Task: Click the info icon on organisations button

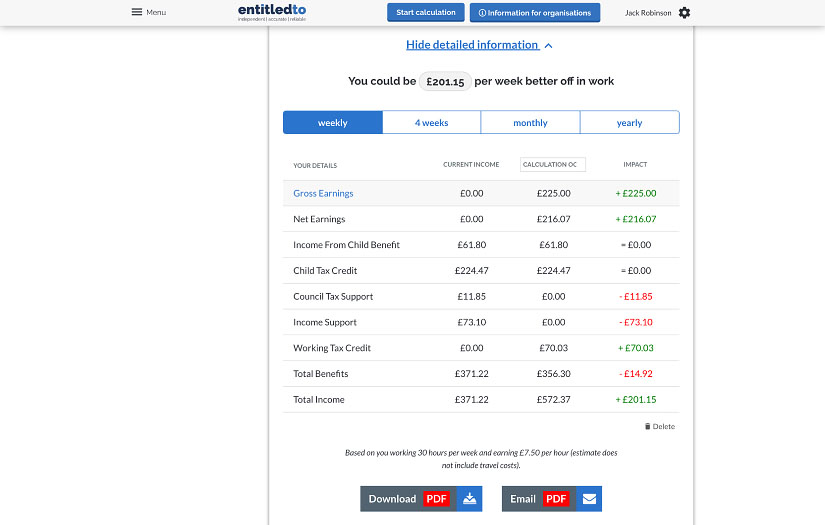Action: point(482,13)
